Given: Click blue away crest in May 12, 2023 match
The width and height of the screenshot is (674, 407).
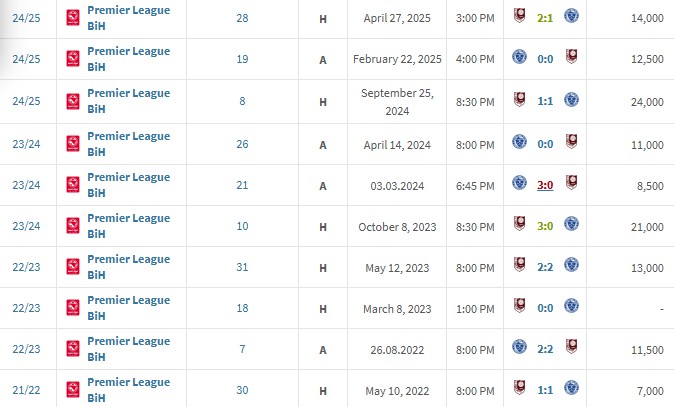Looking at the screenshot, I should pyautogui.click(x=571, y=265).
